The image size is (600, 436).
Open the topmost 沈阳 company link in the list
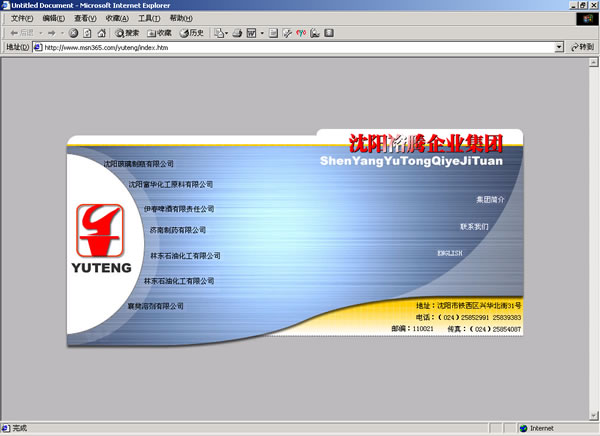(x=139, y=164)
